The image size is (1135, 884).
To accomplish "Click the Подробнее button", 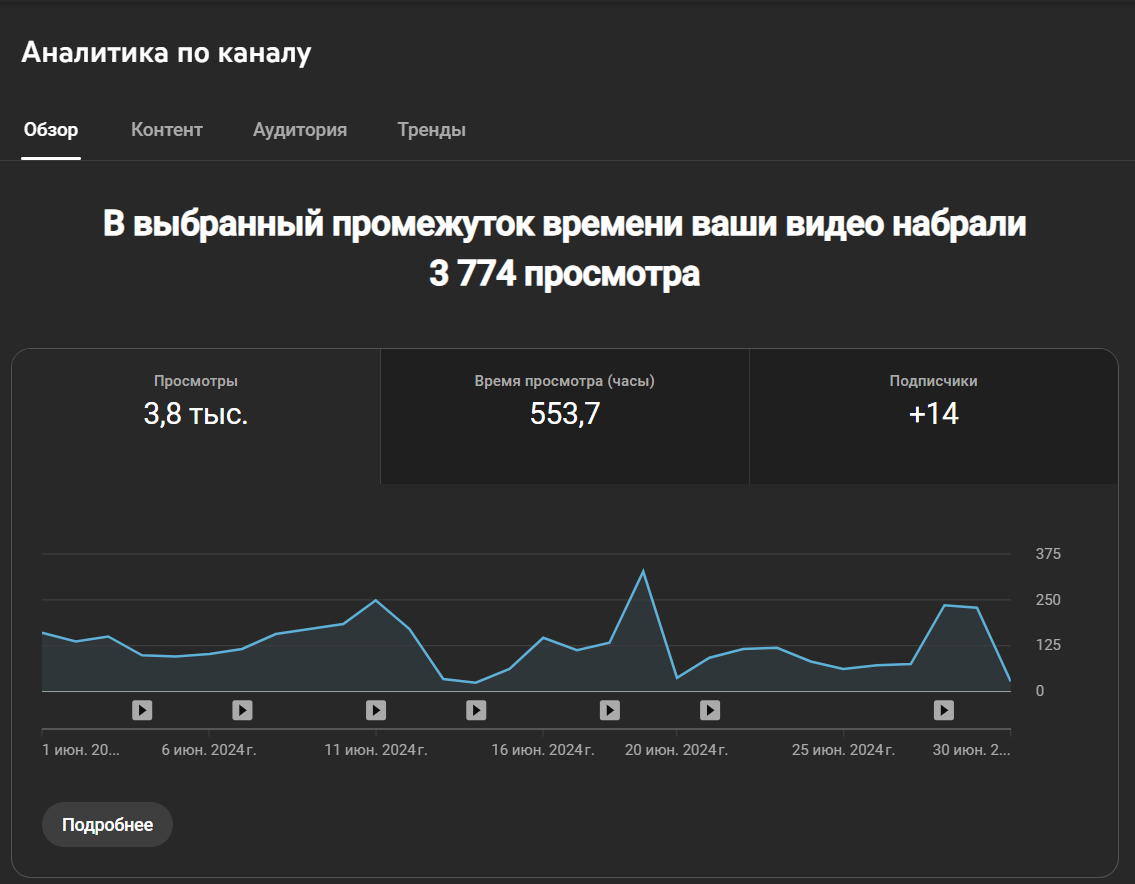I will coord(107,824).
